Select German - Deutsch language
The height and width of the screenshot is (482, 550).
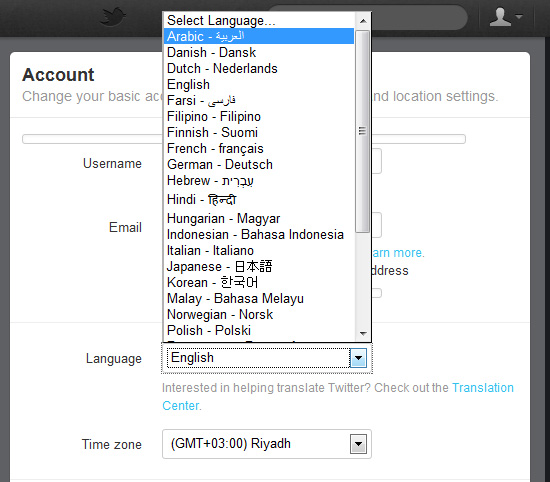[x=259, y=164]
